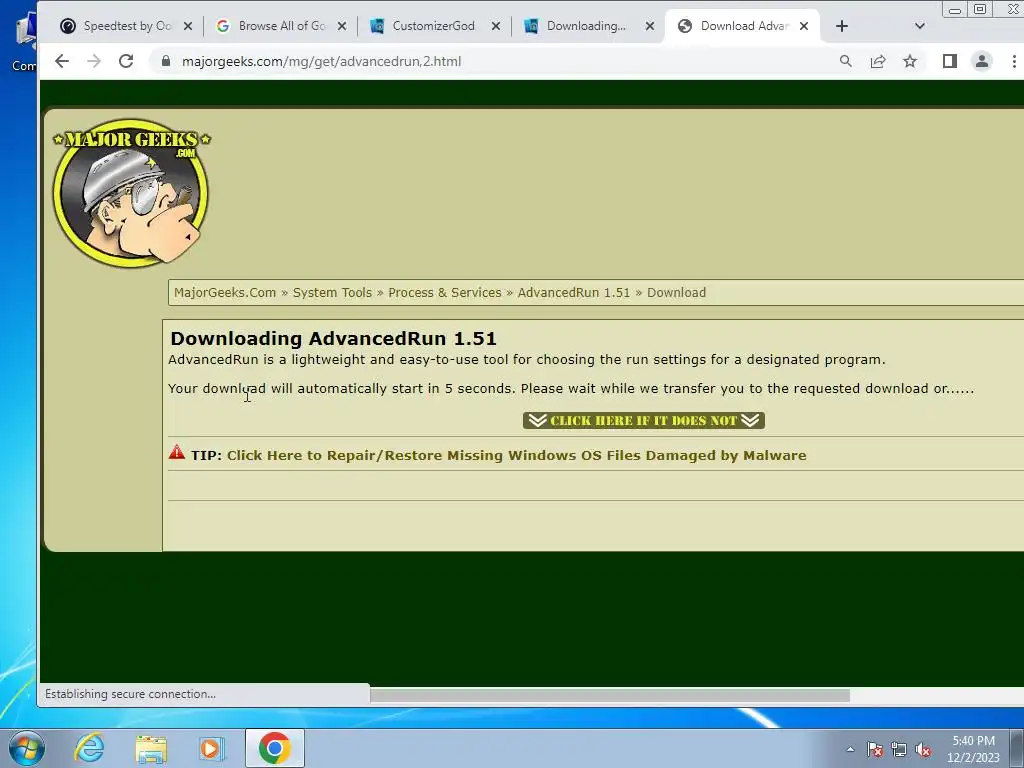Screen dimensions: 1024x768
Task: Click the 'Click here if it does not' button
Action: pos(644,421)
